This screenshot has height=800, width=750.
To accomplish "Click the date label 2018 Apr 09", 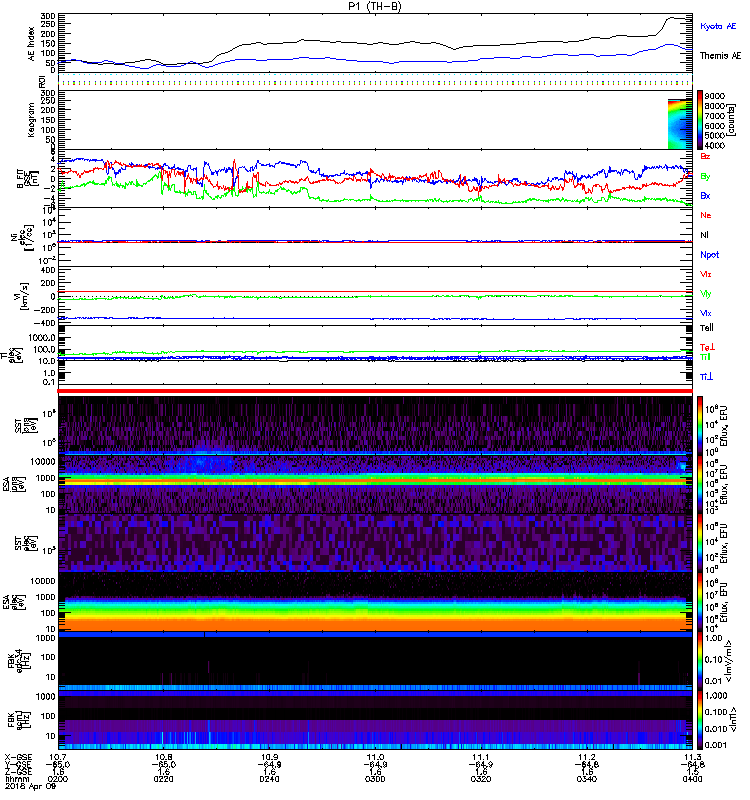I will click(30, 786).
